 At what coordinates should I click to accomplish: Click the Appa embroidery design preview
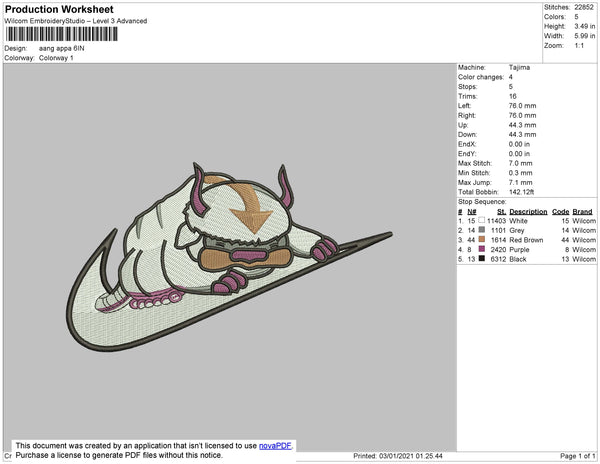coord(229,256)
